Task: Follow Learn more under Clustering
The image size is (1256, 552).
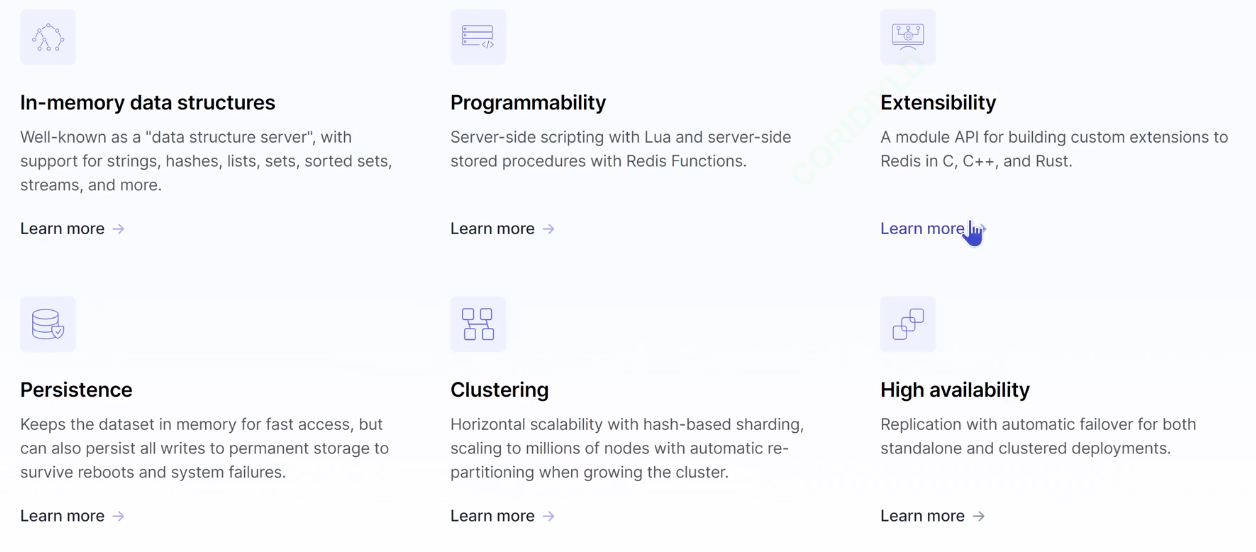Action: tap(492, 516)
